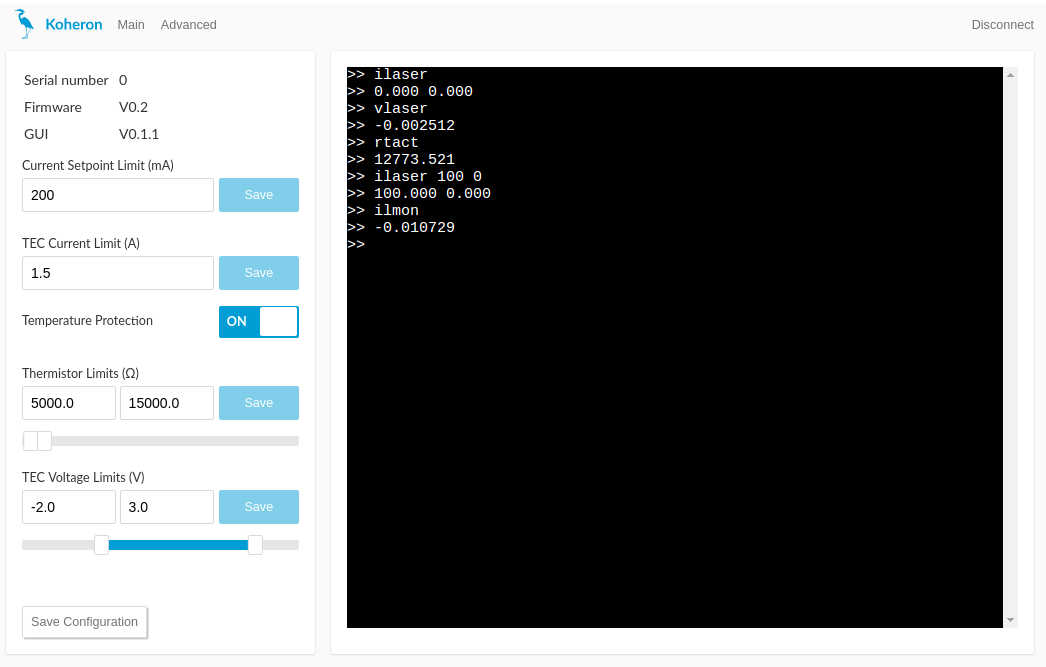Click the terminal scrollbar up arrow
This screenshot has height=667, width=1046.
click(x=1010, y=75)
